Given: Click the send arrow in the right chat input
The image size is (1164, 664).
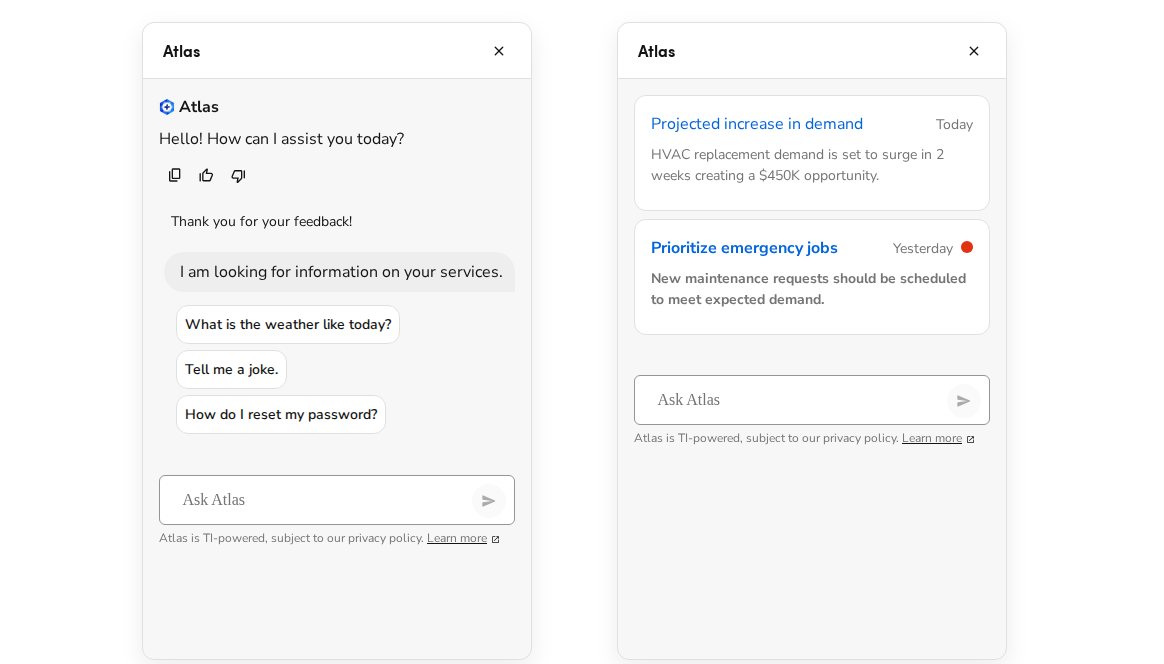Looking at the screenshot, I should click(963, 400).
